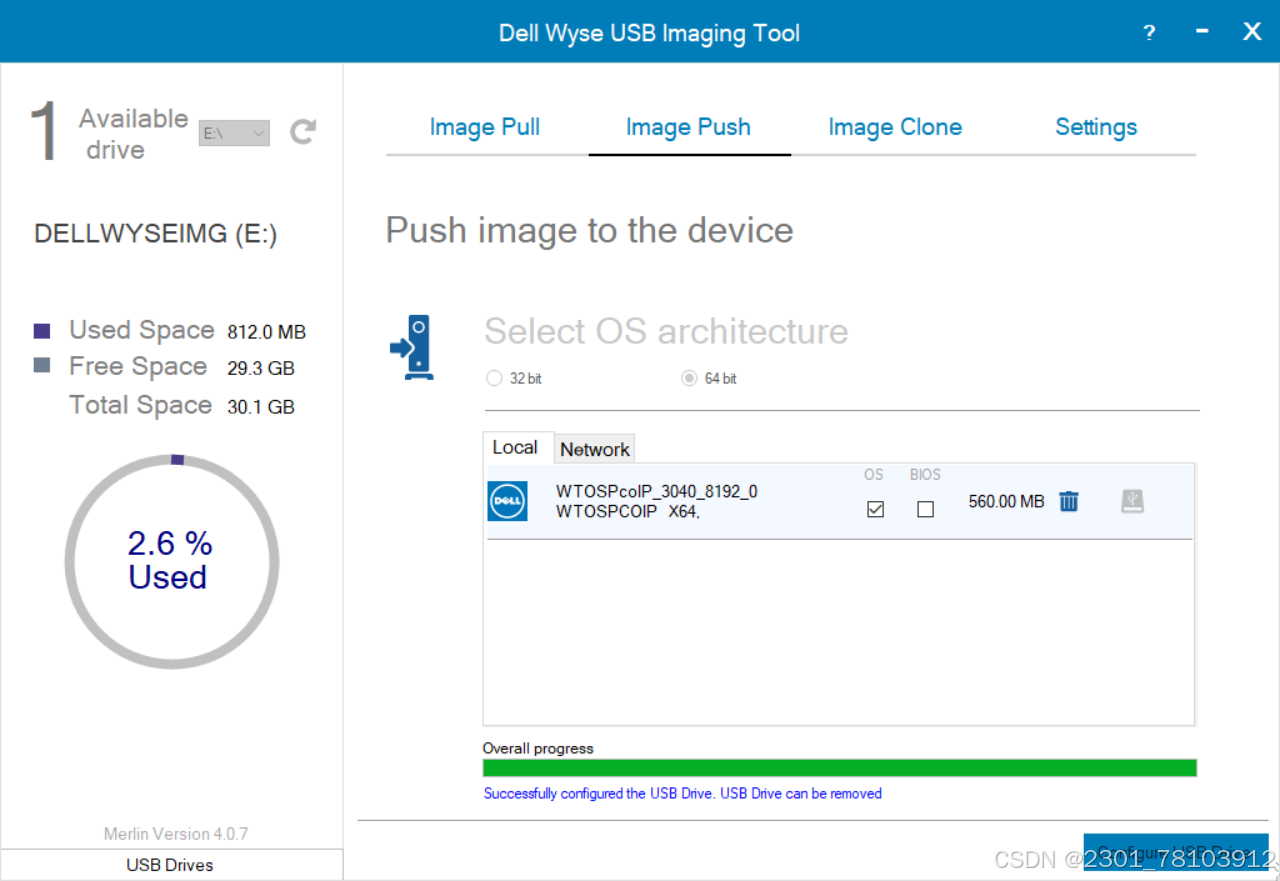Viewport: 1280px width, 881px height.
Task: Switch to the Image Pull tab
Action: pyautogui.click(x=485, y=127)
